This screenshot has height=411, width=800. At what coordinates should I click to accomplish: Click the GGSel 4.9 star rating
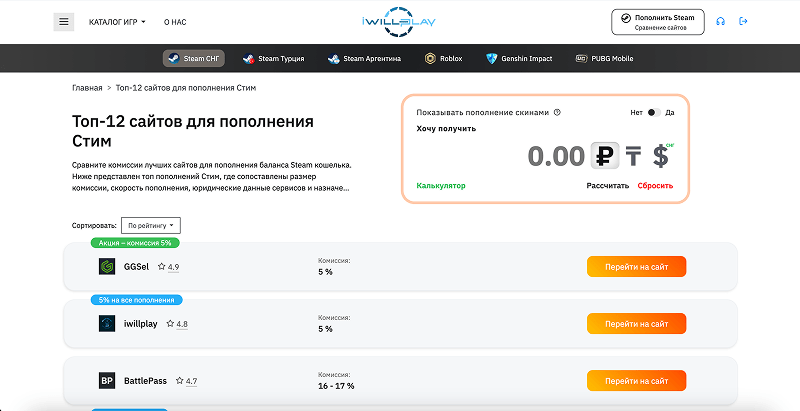click(x=168, y=267)
